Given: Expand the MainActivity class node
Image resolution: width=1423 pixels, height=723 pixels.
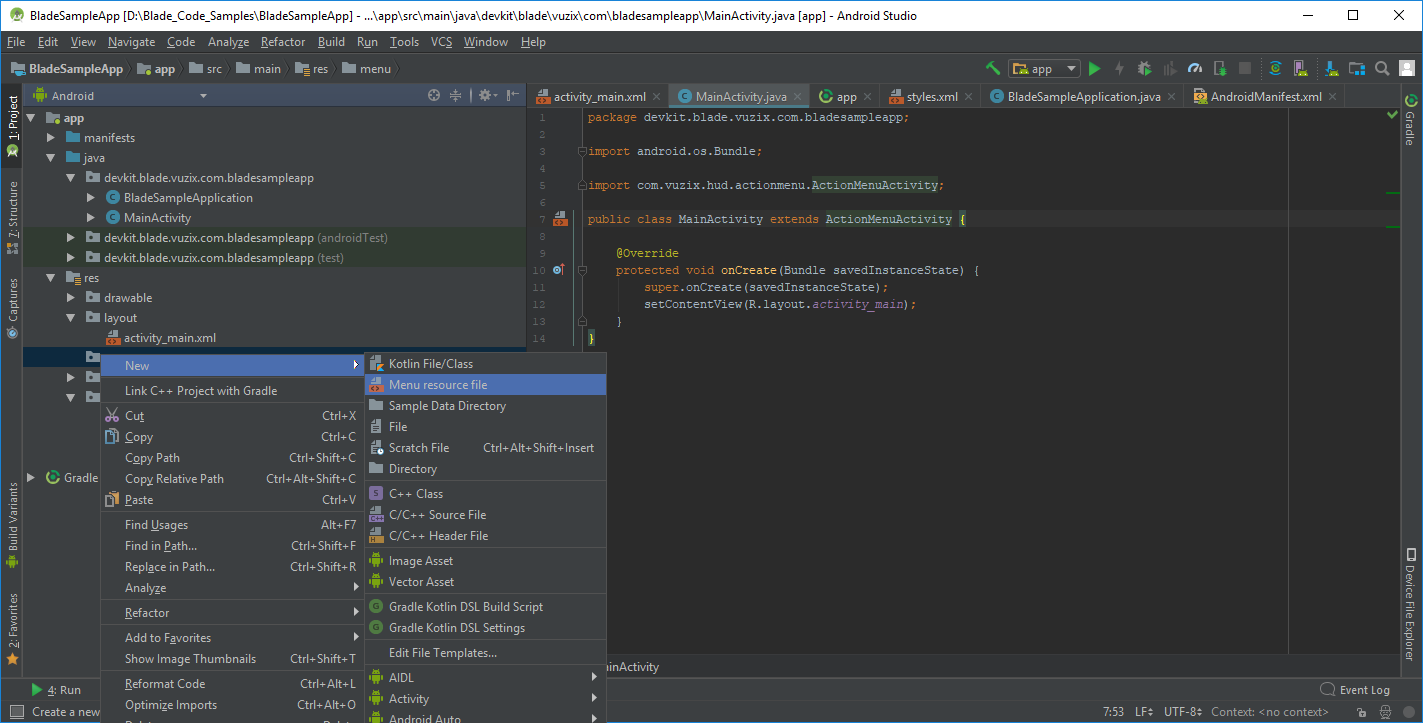Looking at the screenshot, I should [x=91, y=218].
